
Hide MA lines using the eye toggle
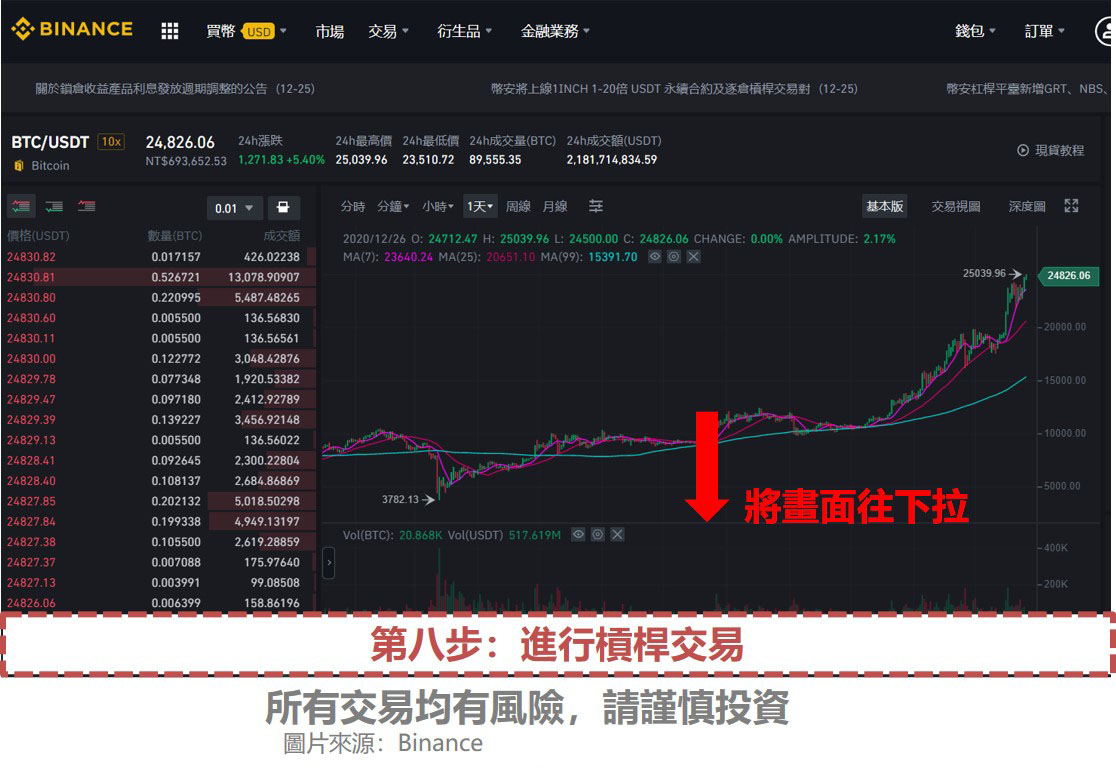click(654, 257)
